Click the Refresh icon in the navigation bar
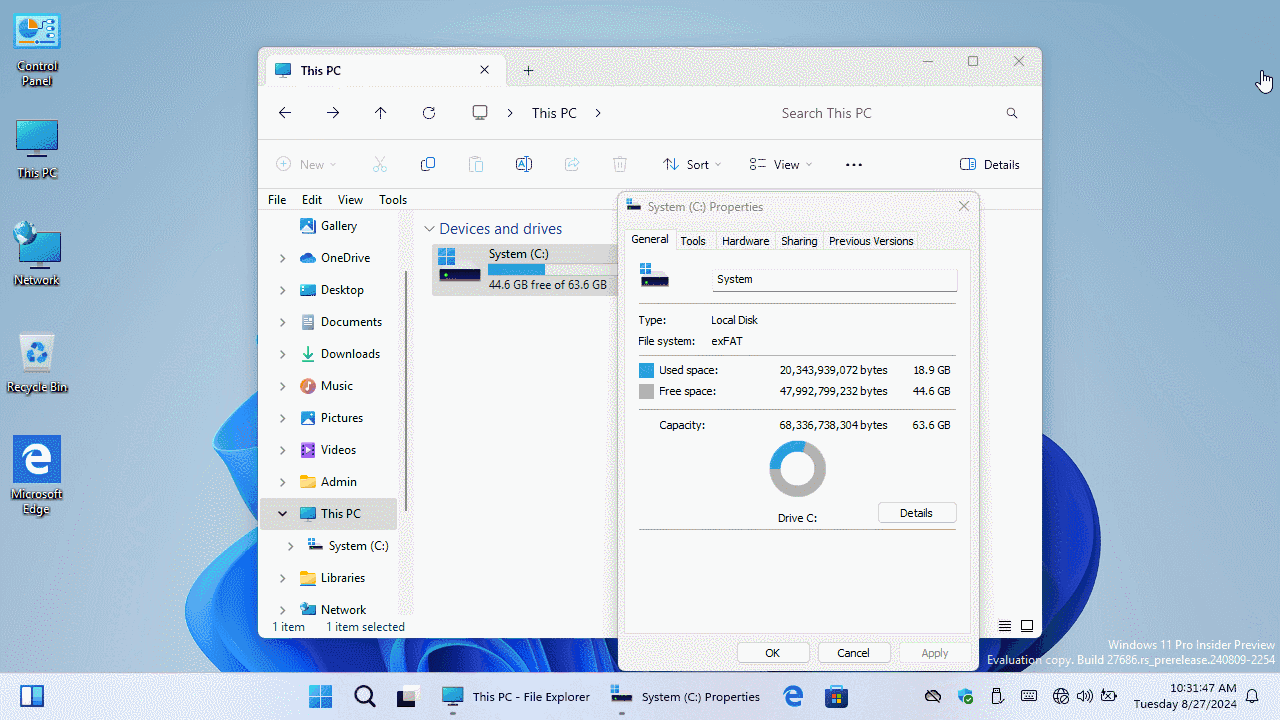 pyautogui.click(x=429, y=113)
